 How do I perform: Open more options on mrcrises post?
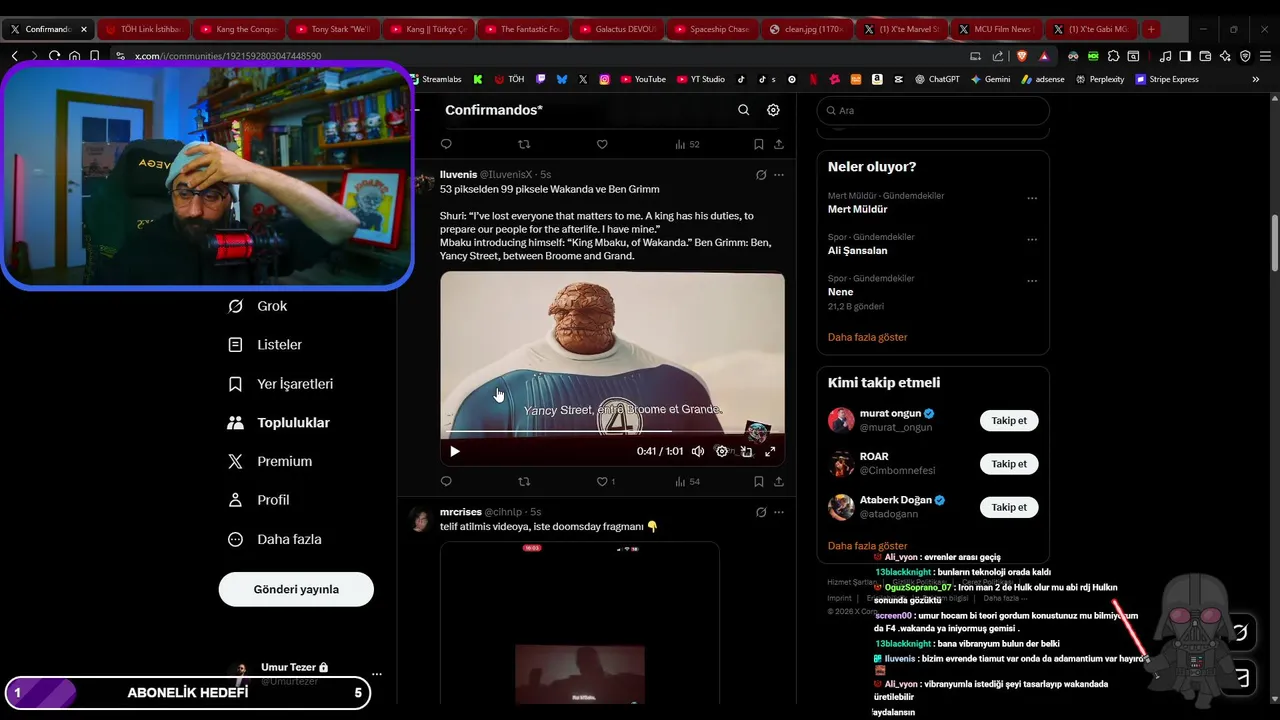(x=779, y=512)
